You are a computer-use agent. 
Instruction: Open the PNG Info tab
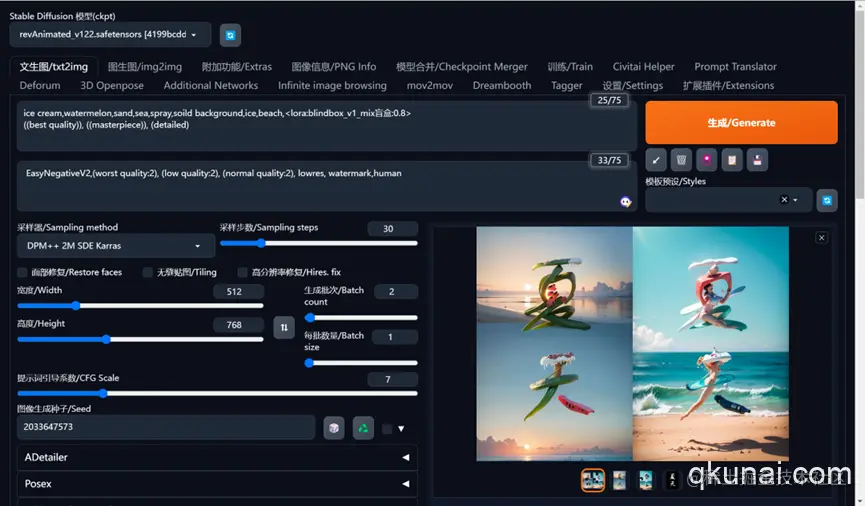coord(334,67)
